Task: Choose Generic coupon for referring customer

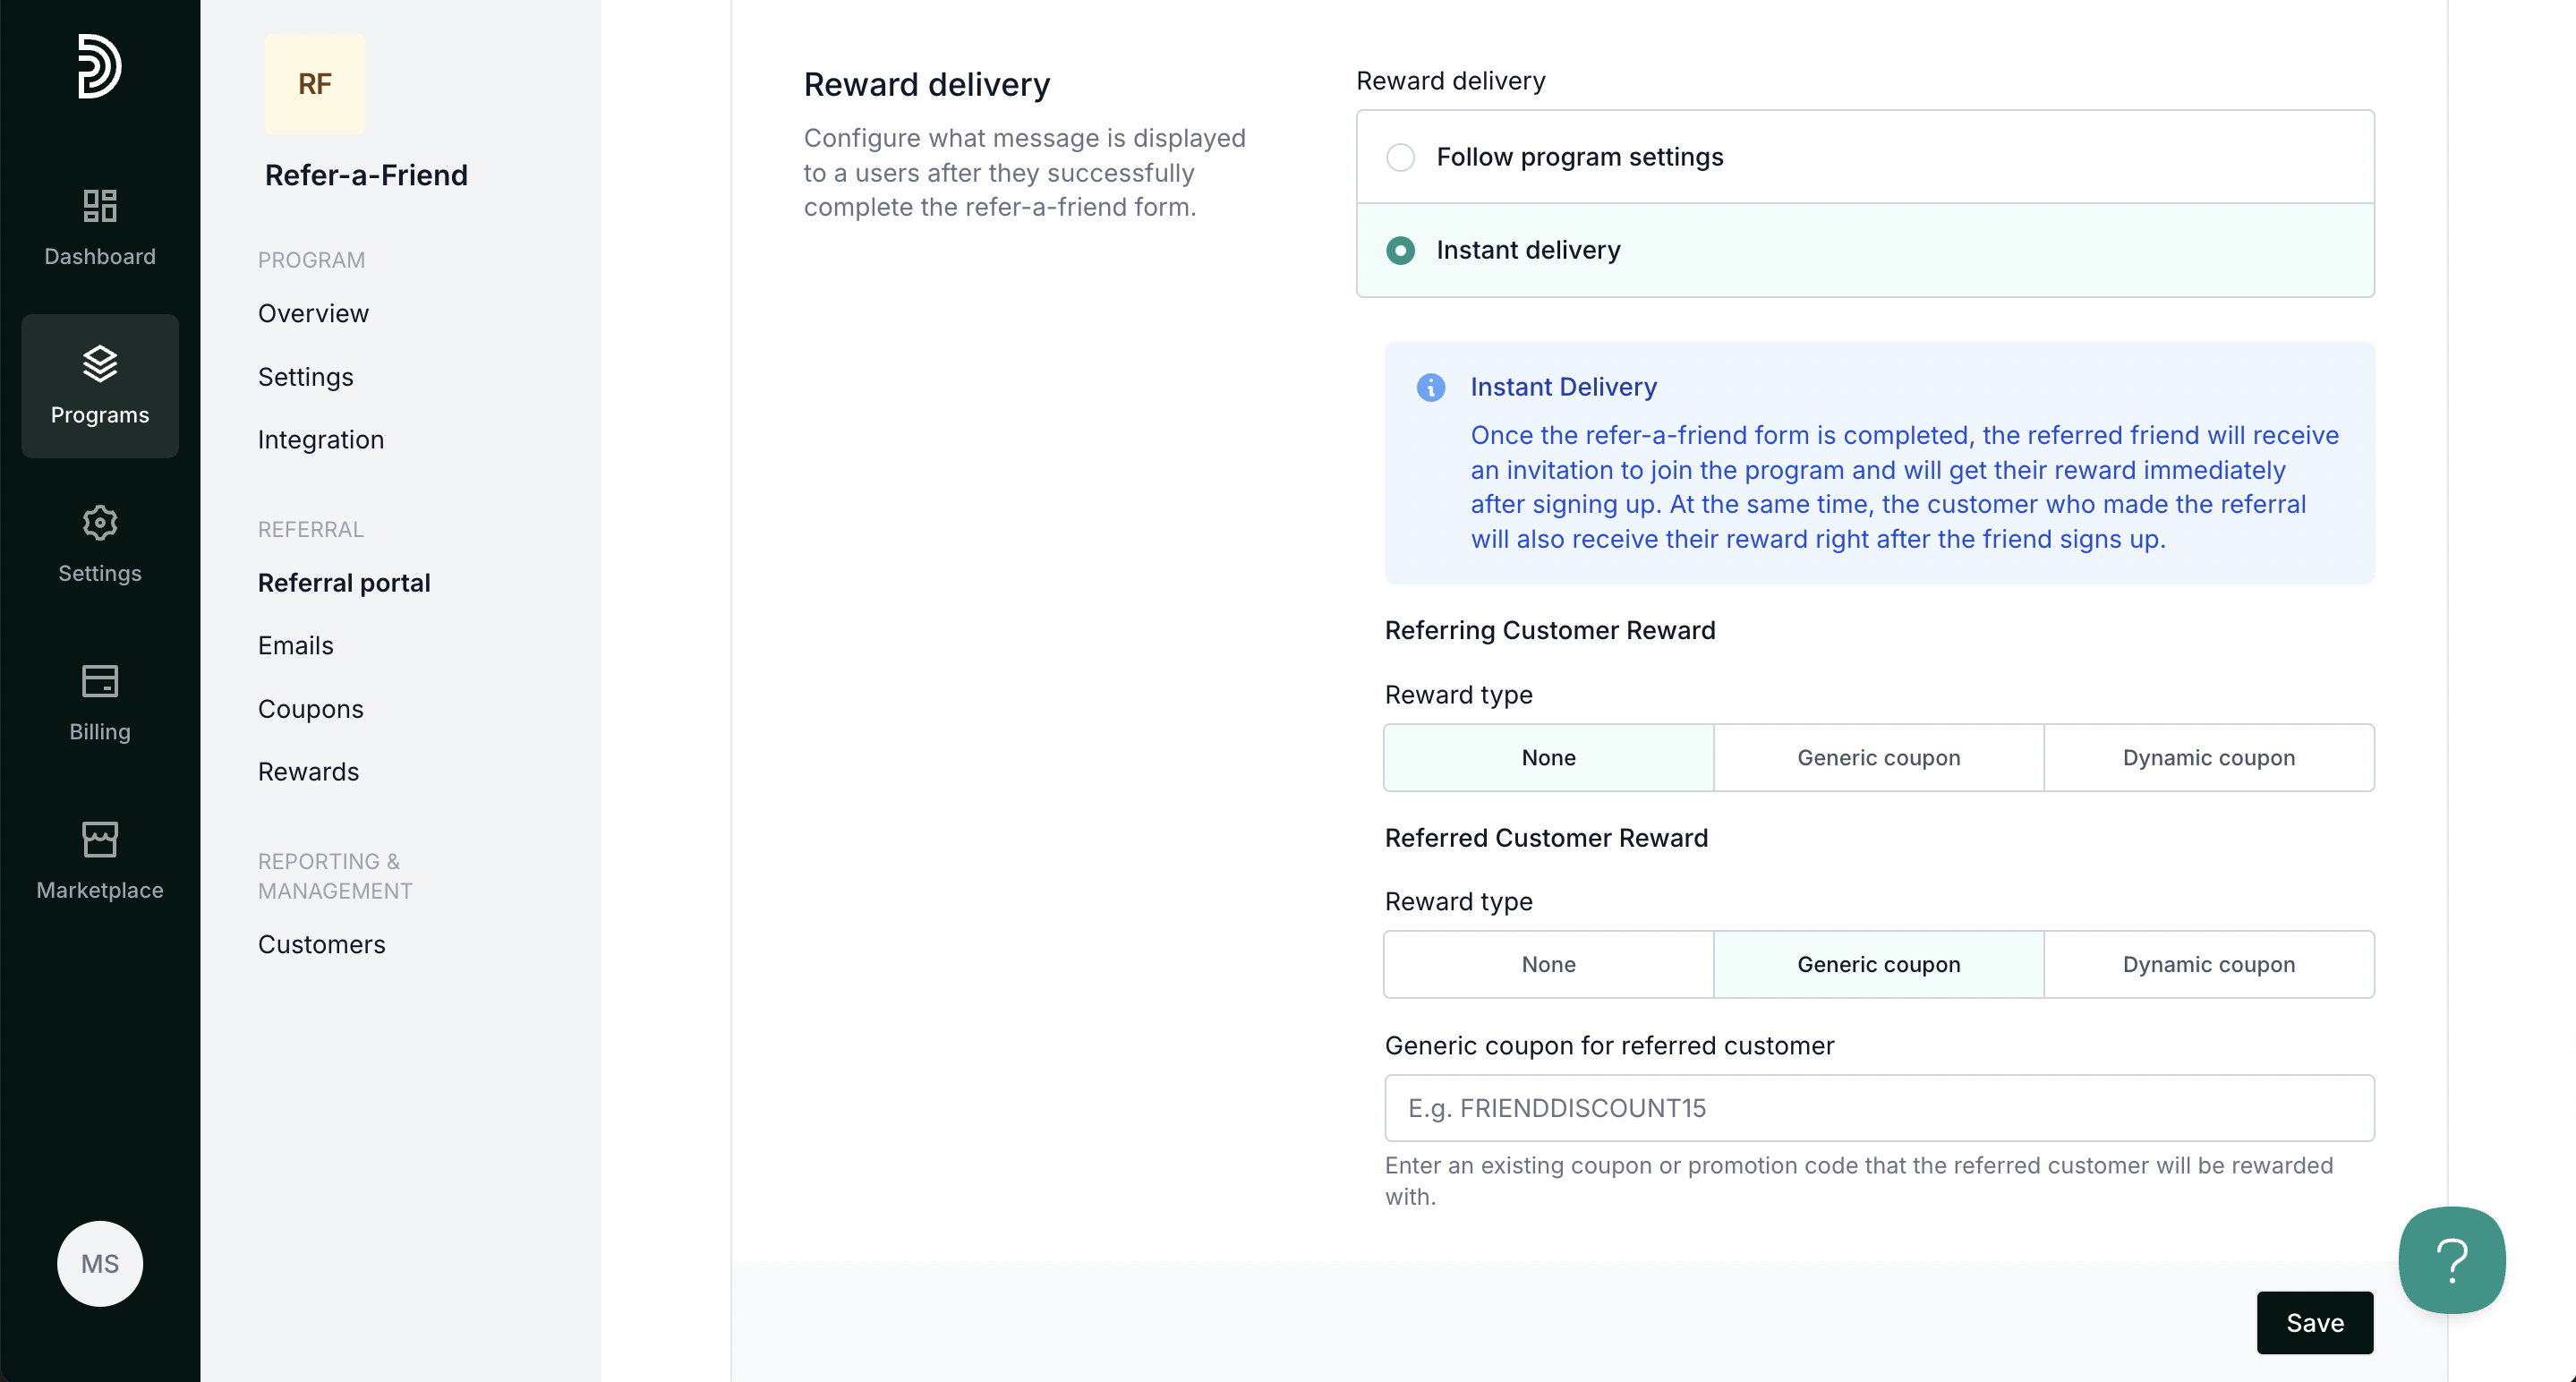Action: point(1878,757)
